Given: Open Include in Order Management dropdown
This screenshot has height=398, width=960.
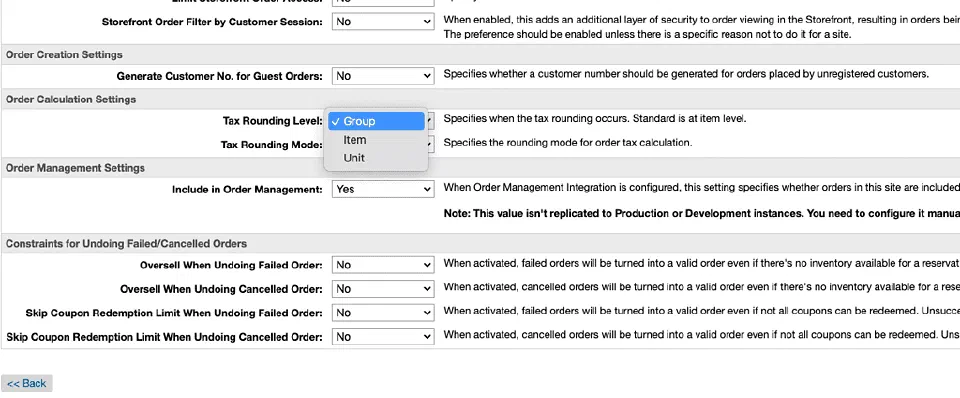Looking at the screenshot, I should click(383, 189).
